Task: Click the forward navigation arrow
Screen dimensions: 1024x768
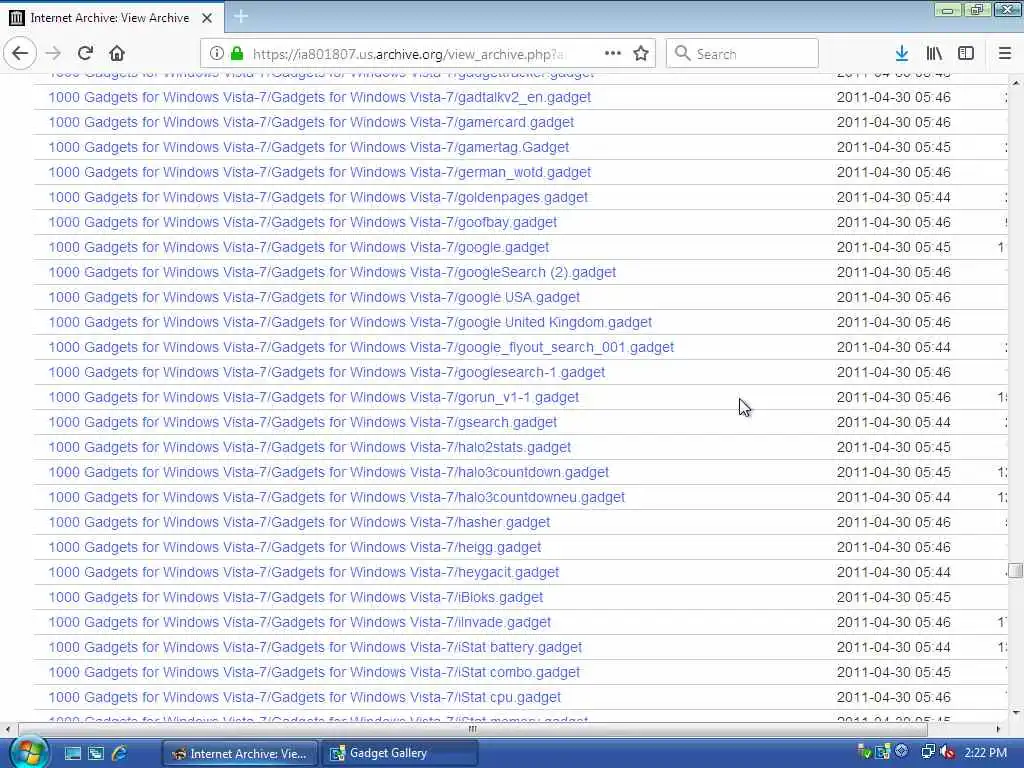Action: (54, 54)
